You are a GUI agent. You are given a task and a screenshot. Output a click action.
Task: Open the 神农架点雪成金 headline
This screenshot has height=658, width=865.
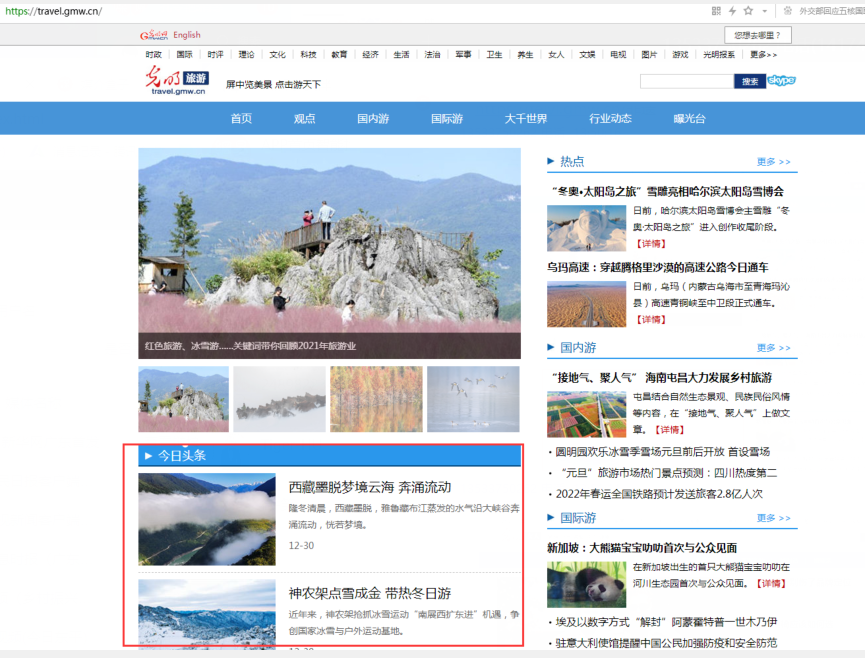(x=370, y=593)
